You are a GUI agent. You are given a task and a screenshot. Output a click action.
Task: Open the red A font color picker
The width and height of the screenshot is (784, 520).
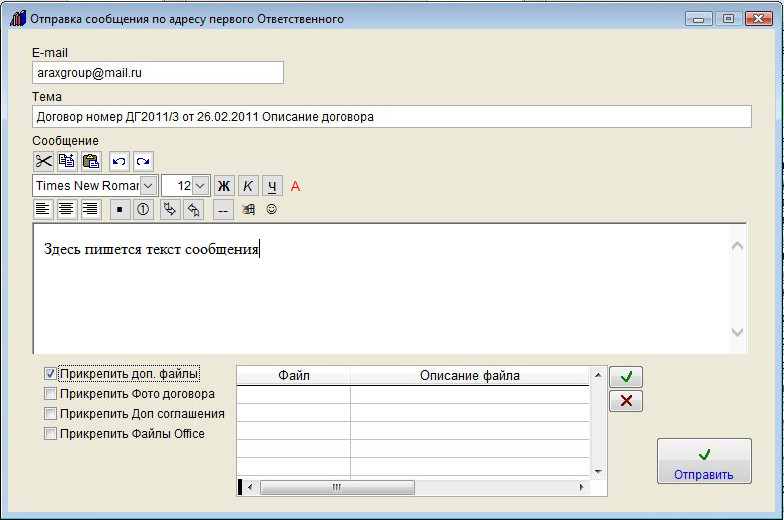pos(296,186)
